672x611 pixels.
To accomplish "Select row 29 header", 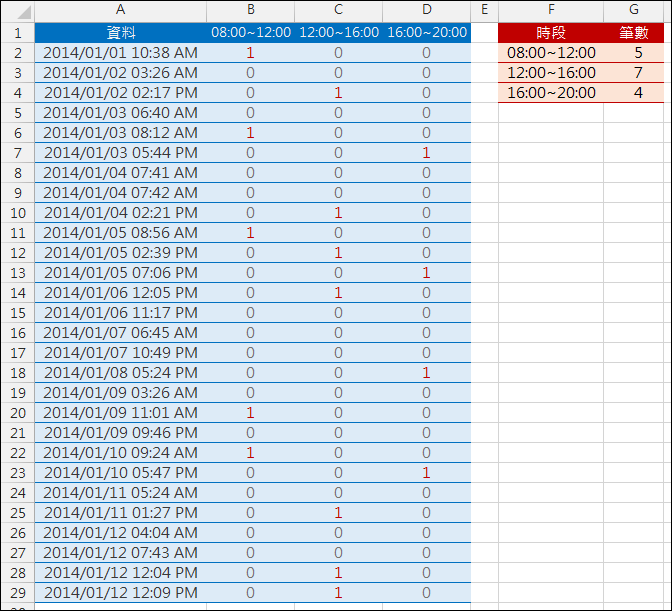I will [18, 593].
